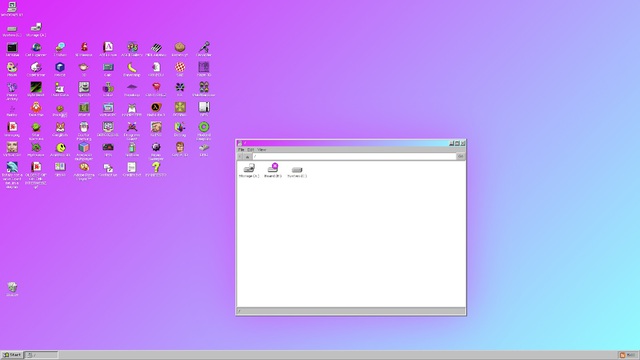
Task: Click the back arrow in explorer toolbar
Action: tap(240, 156)
